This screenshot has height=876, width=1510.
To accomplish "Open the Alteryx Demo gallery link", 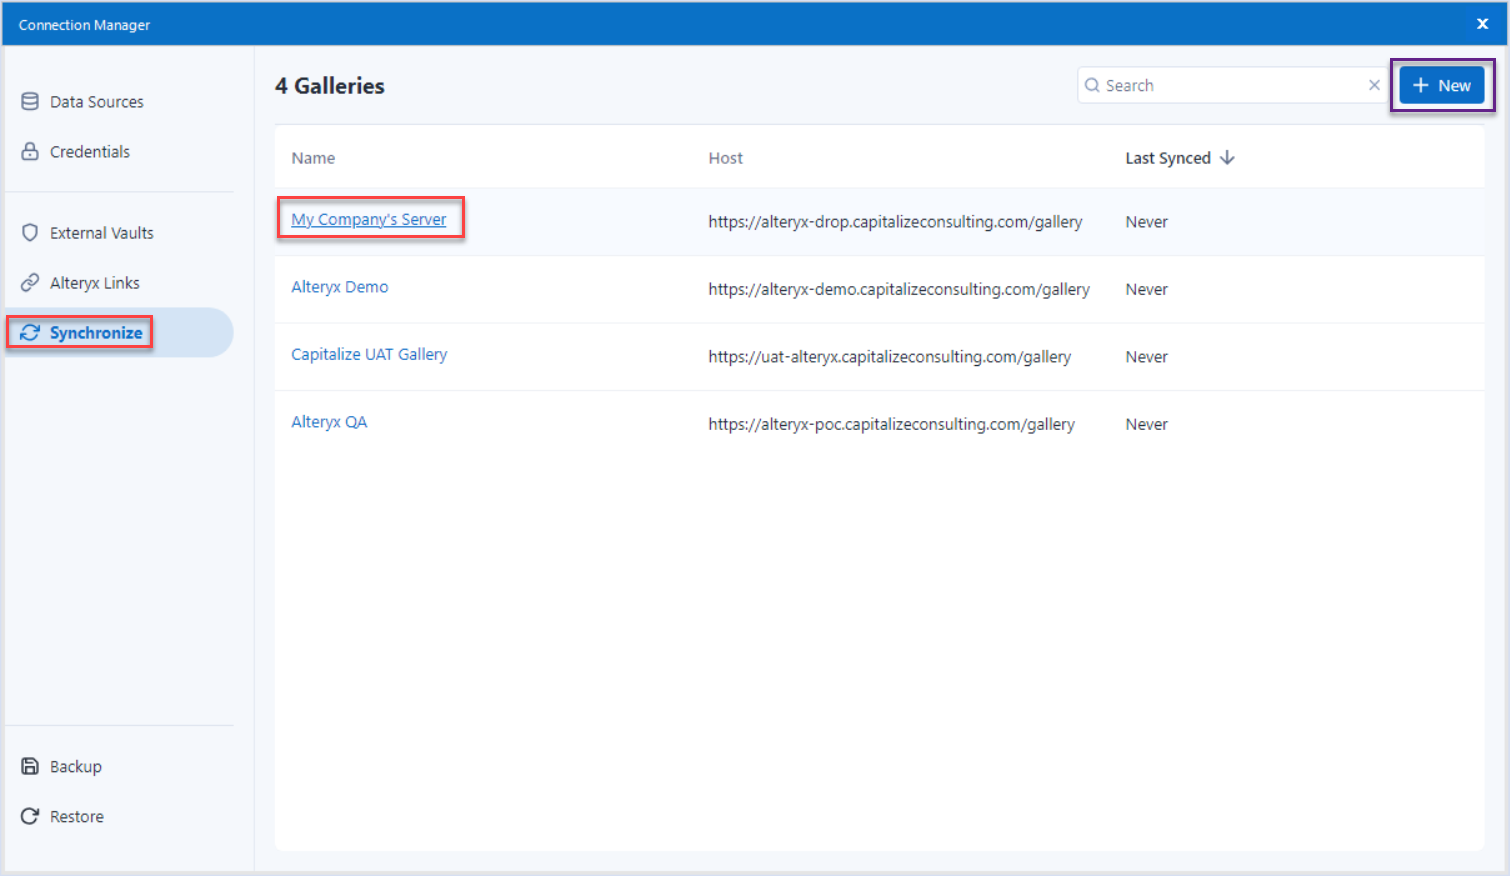I will (340, 287).
